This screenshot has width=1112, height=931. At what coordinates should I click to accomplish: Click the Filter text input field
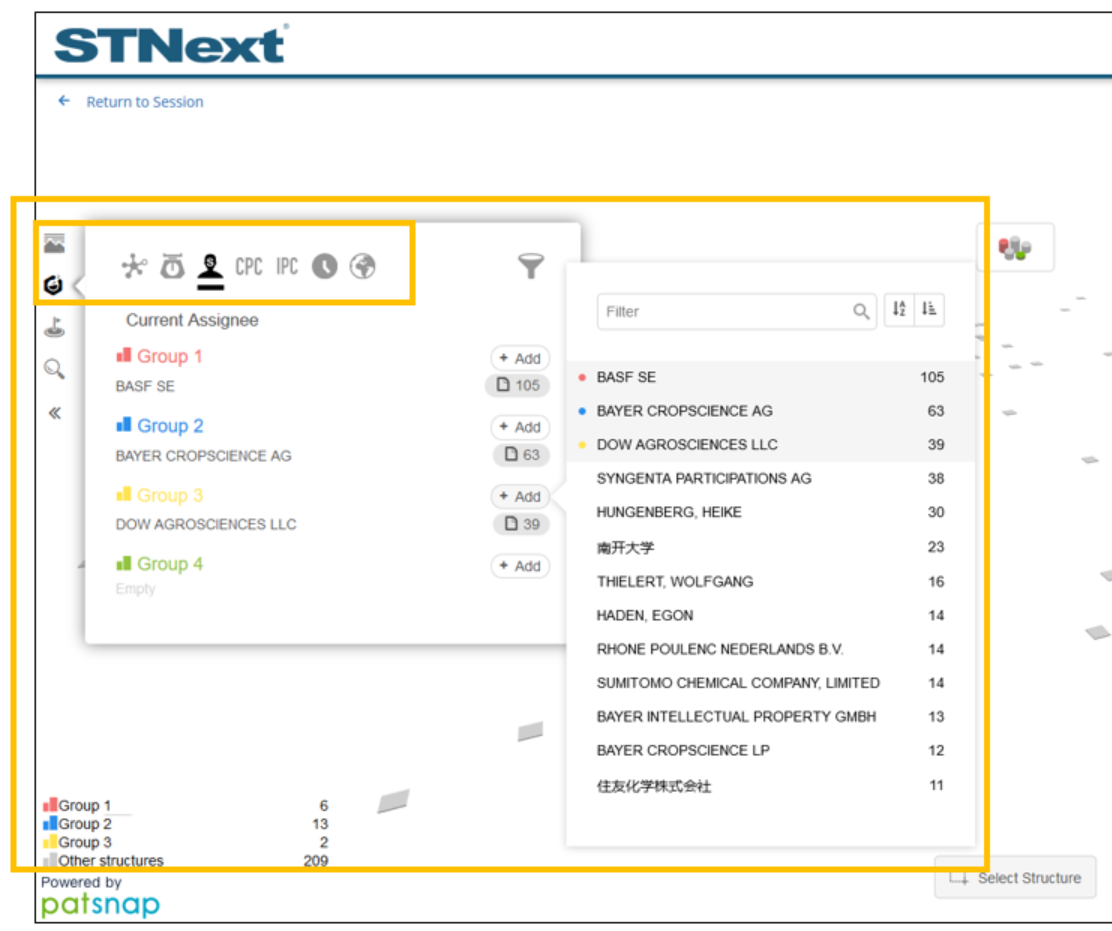pos(725,311)
